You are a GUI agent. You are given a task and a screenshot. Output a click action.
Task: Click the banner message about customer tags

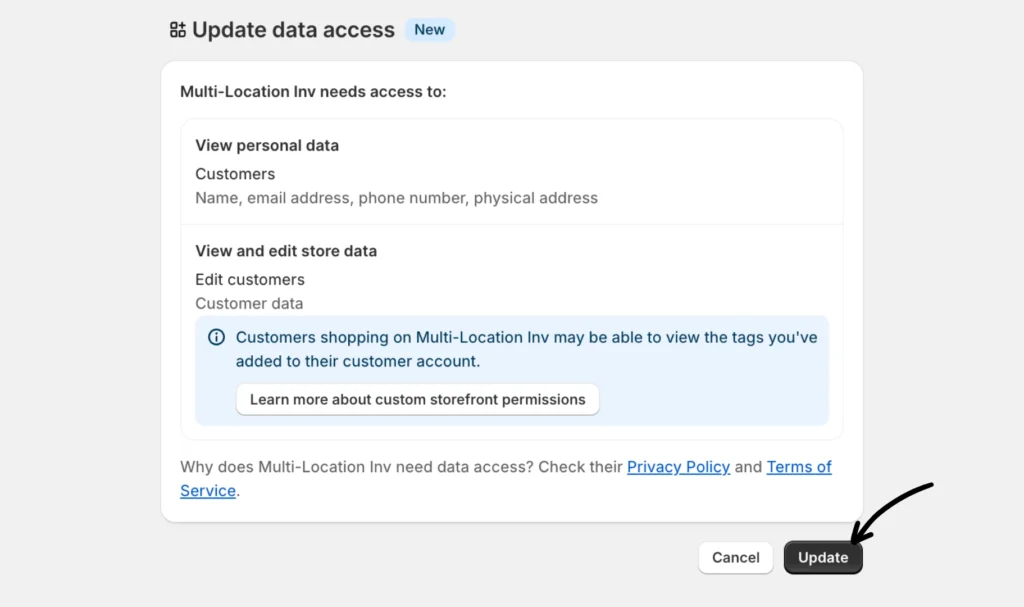tap(526, 349)
